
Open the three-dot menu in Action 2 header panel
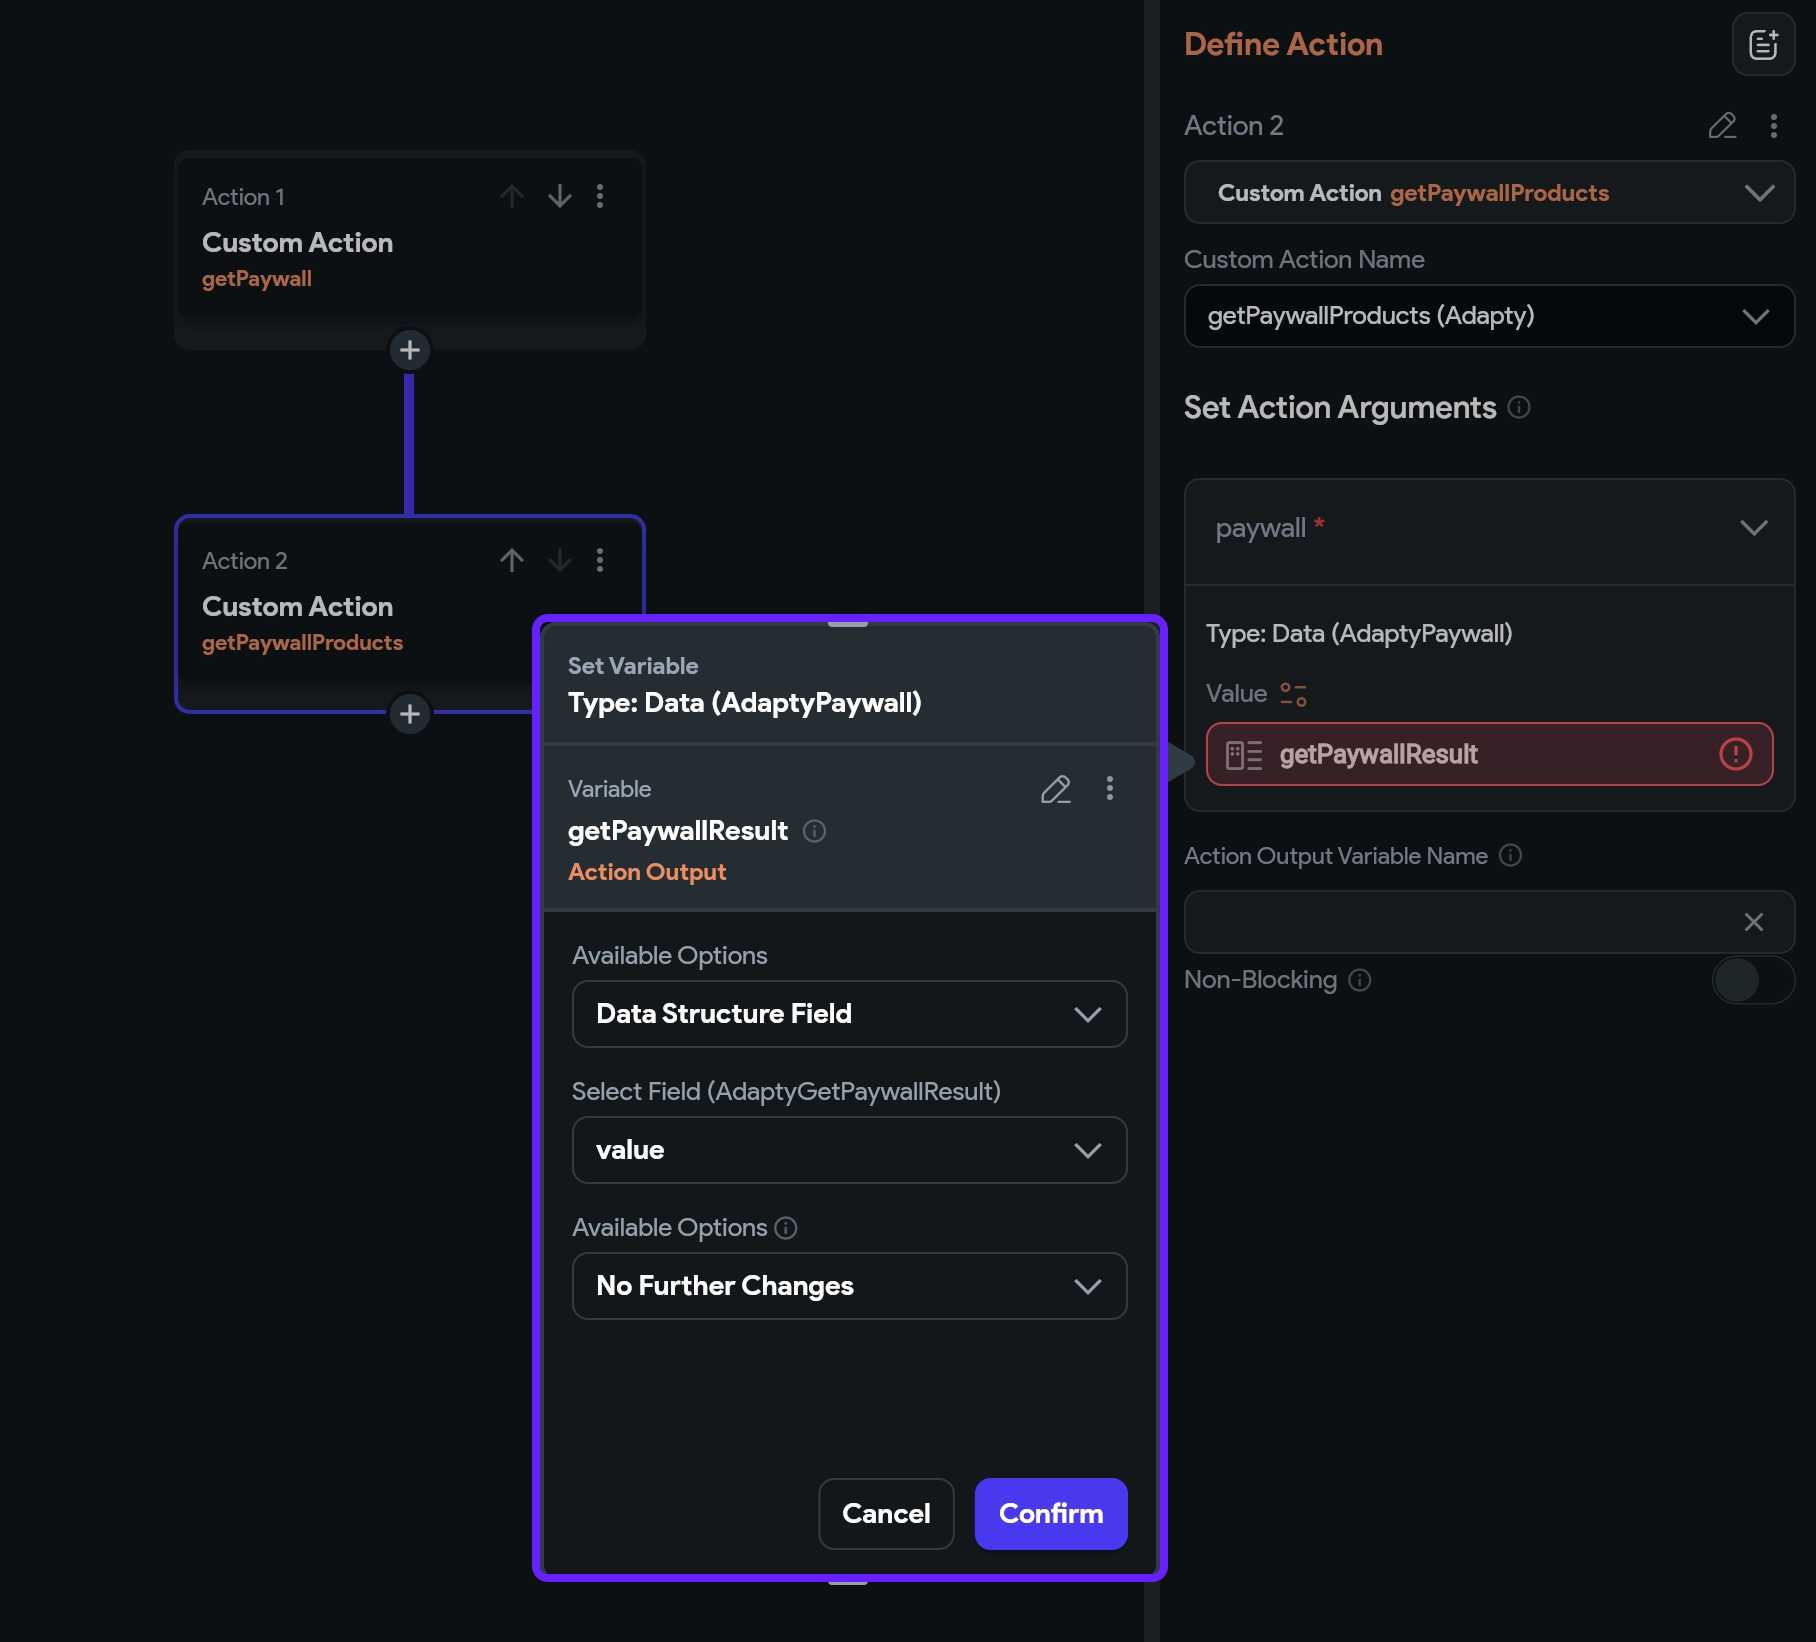[1773, 126]
